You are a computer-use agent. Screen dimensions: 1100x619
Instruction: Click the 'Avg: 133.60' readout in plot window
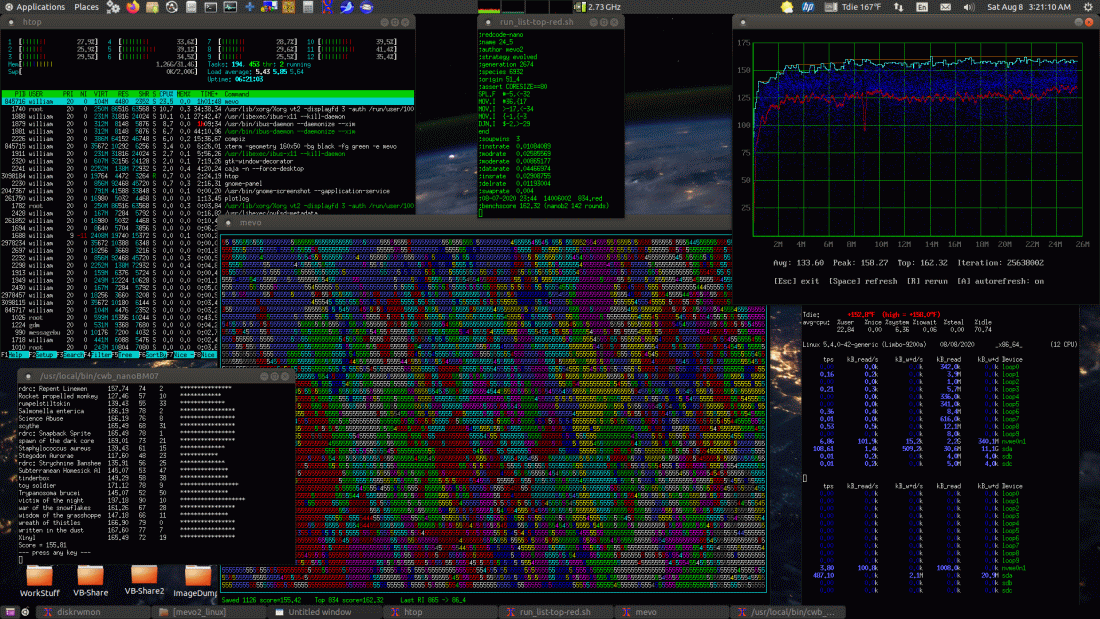click(798, 263)
